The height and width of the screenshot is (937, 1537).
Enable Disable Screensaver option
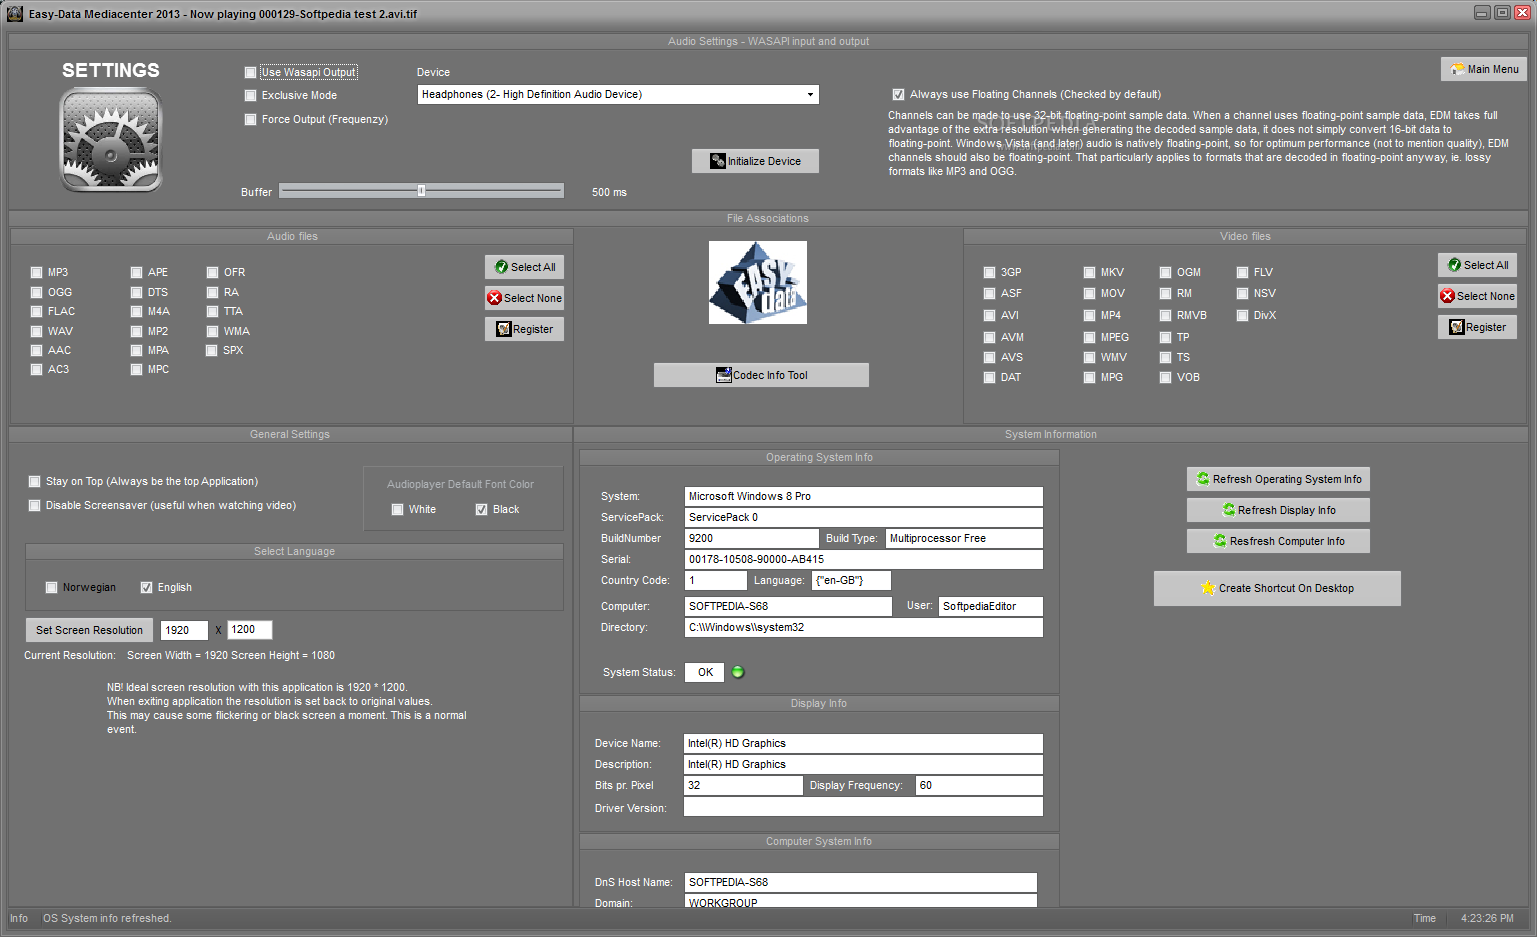[35, 505]
